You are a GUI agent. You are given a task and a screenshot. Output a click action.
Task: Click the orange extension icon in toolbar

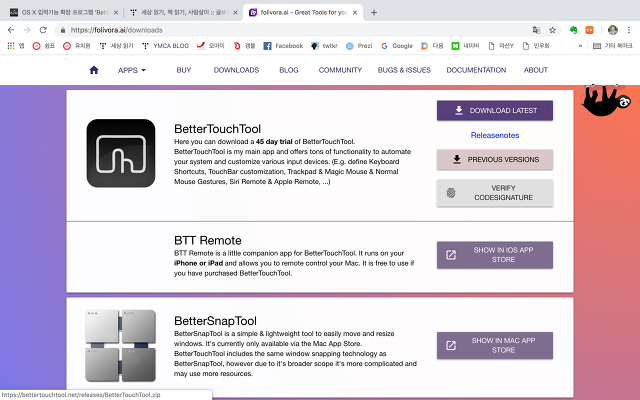click(589, 30)
